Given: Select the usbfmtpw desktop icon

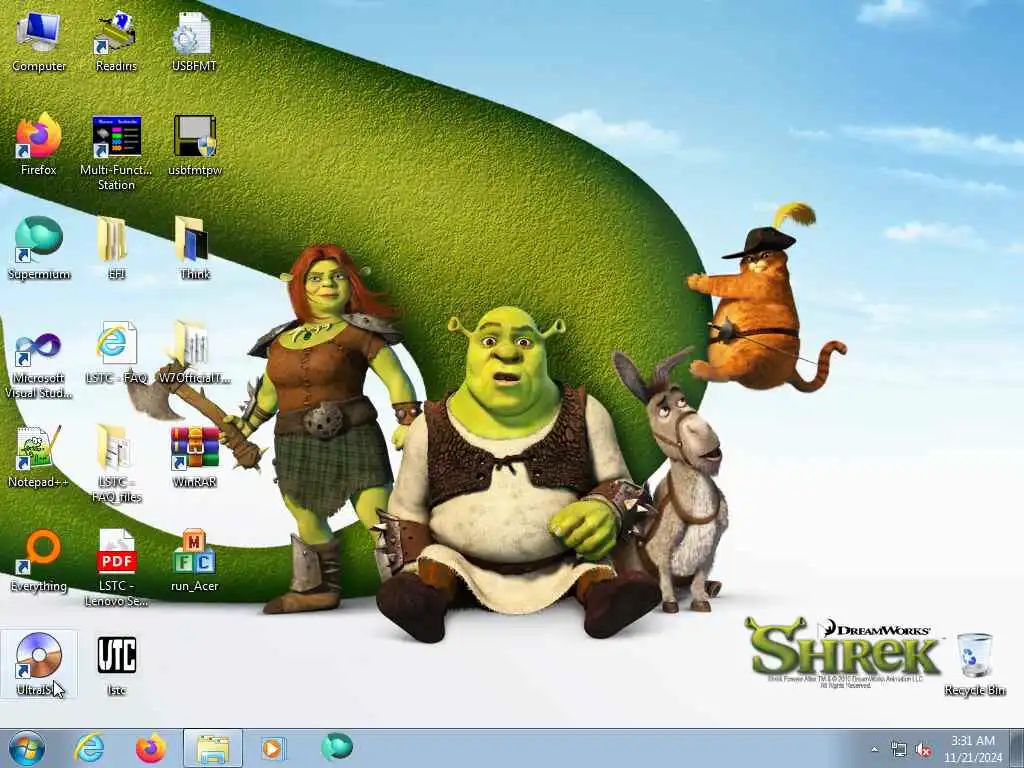Looking at the screenshot, I should [195, 145].
